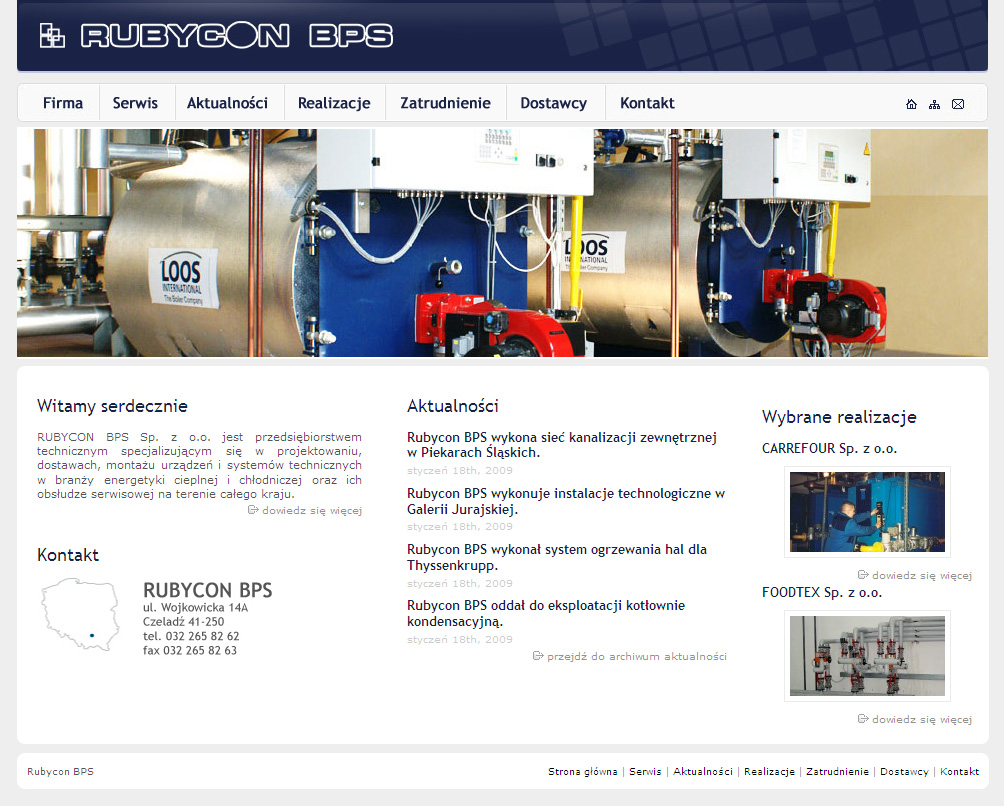The height and width of the screenshot is (806, 1004).
Task: Click Realizacje in the footer links
Action: [x=770, y=771]
